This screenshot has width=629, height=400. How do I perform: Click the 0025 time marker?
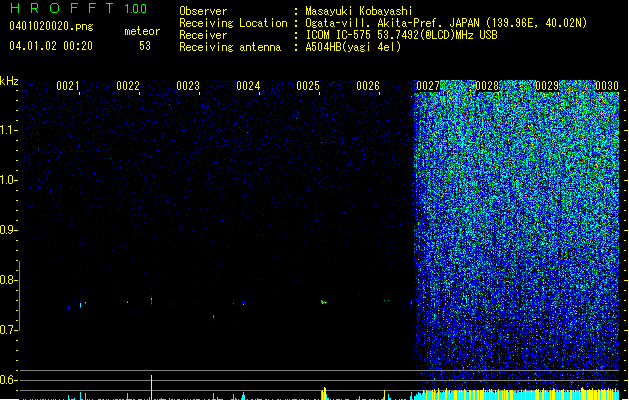tap(308, 85)
